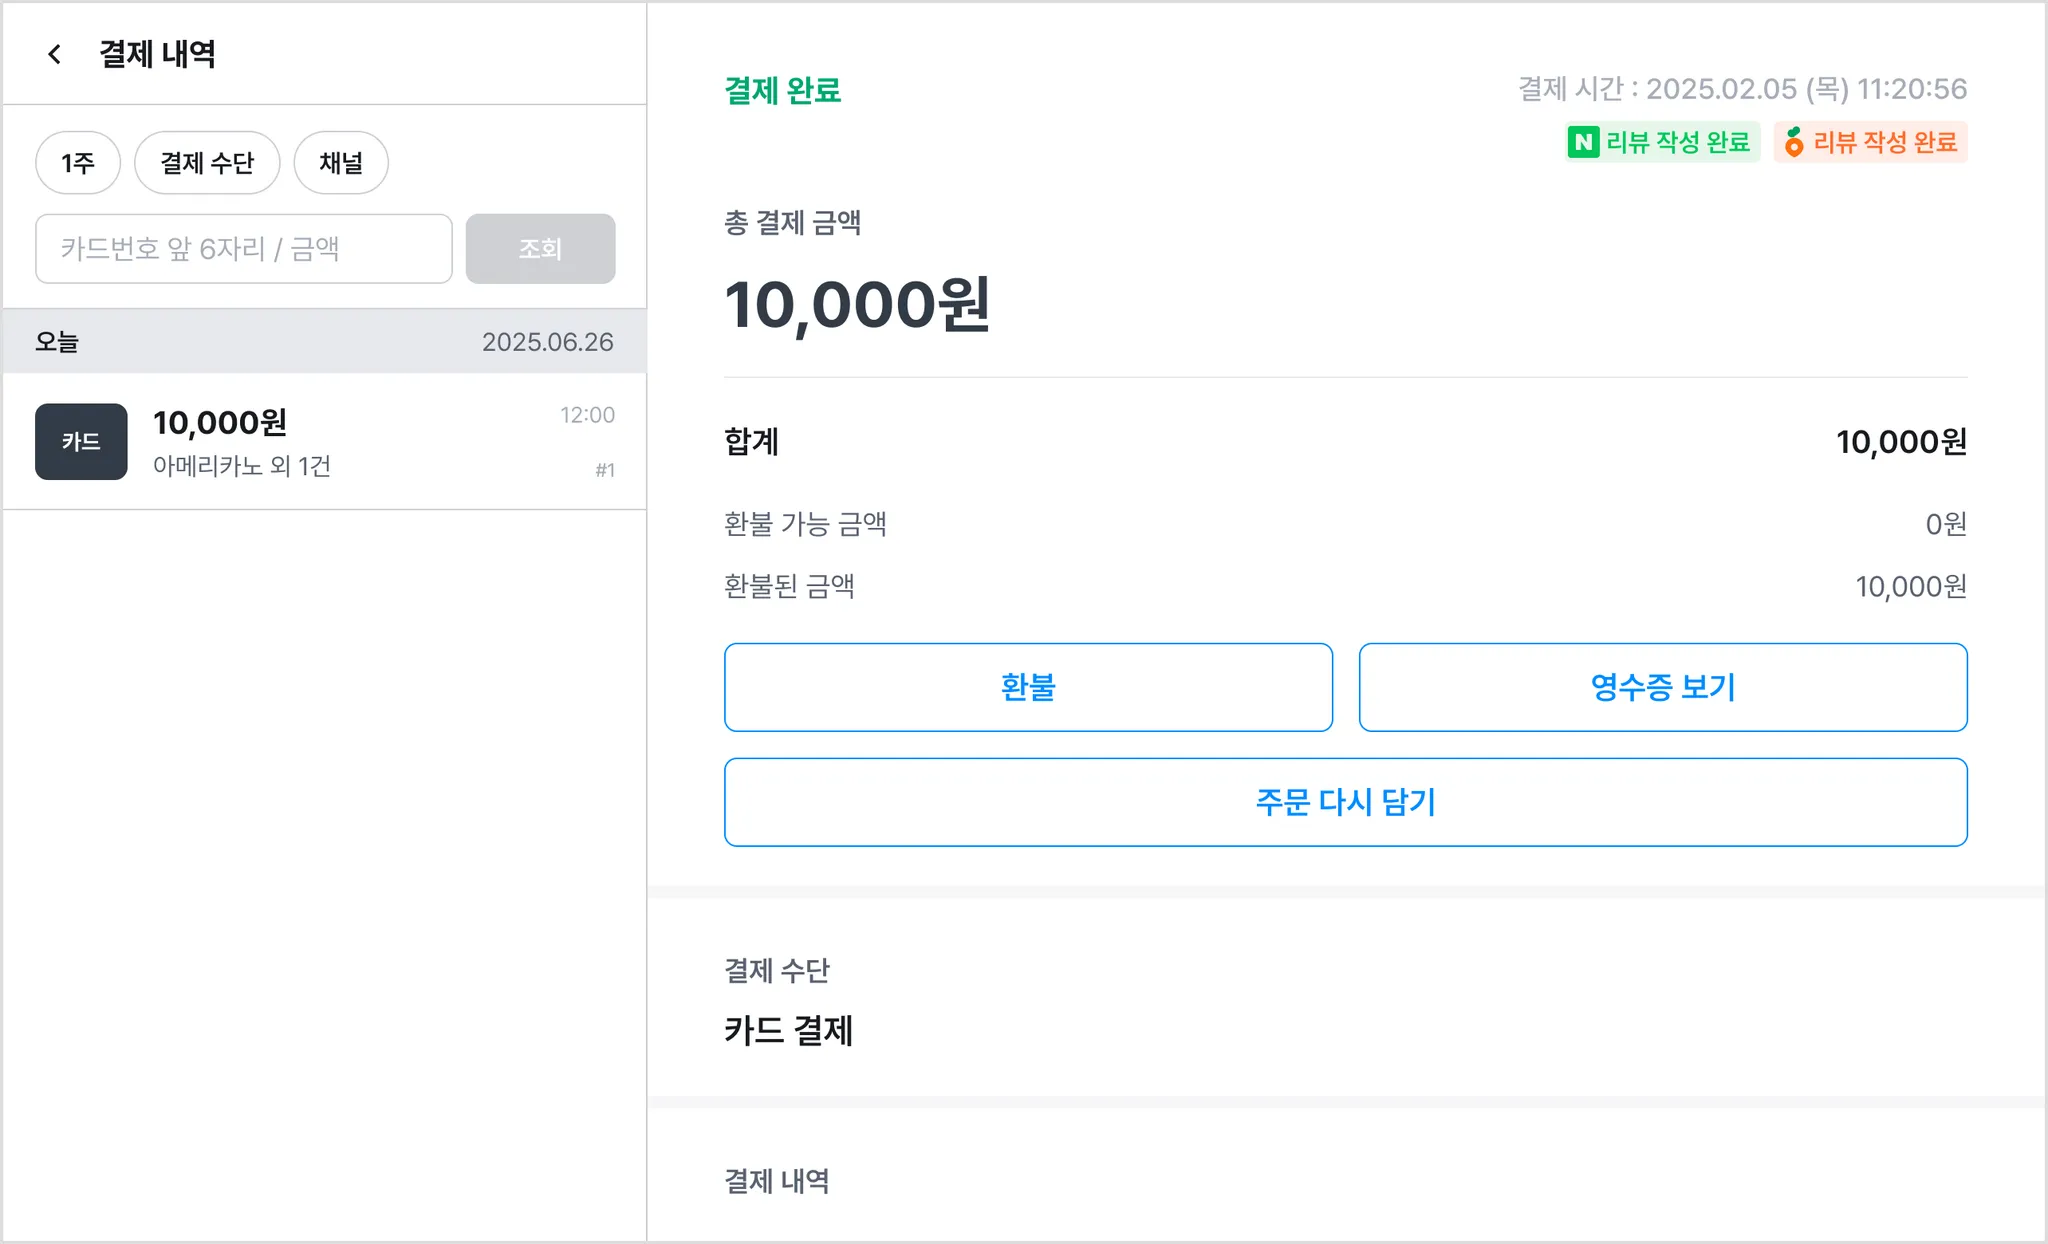Open the 결제 수단 filter chip
This screenshot has height=1244, width=2048.
pyautogui.click(x=207, y=163)
